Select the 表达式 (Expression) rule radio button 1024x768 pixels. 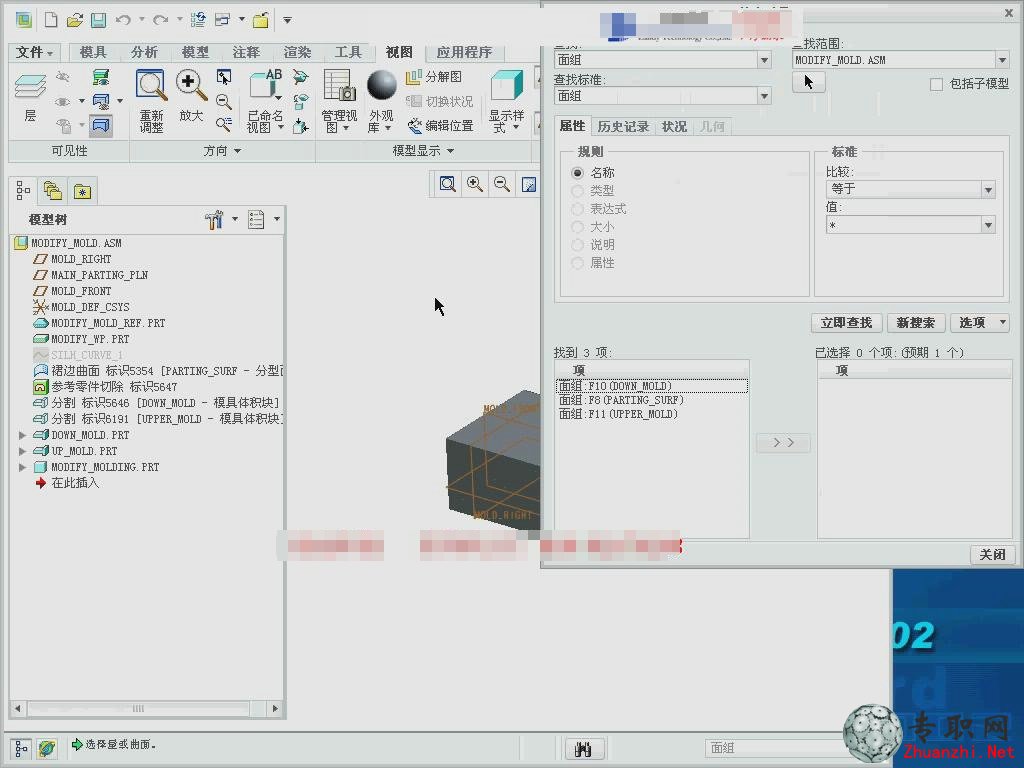click(x=577, y=209)
